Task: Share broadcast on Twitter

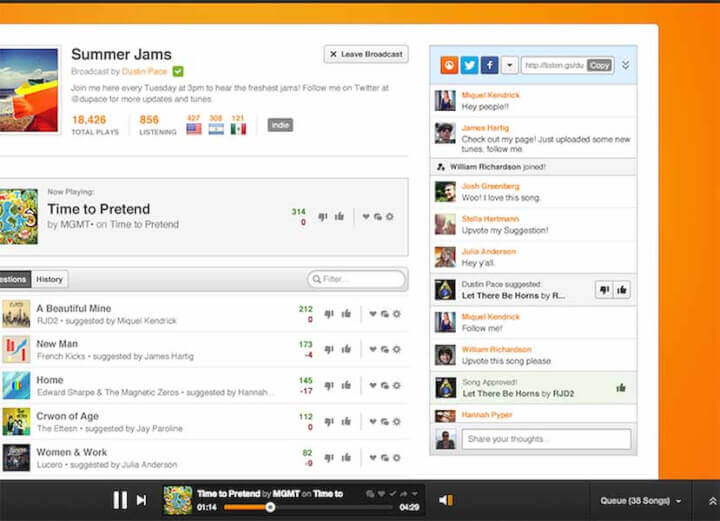Action: coord(469,65)
